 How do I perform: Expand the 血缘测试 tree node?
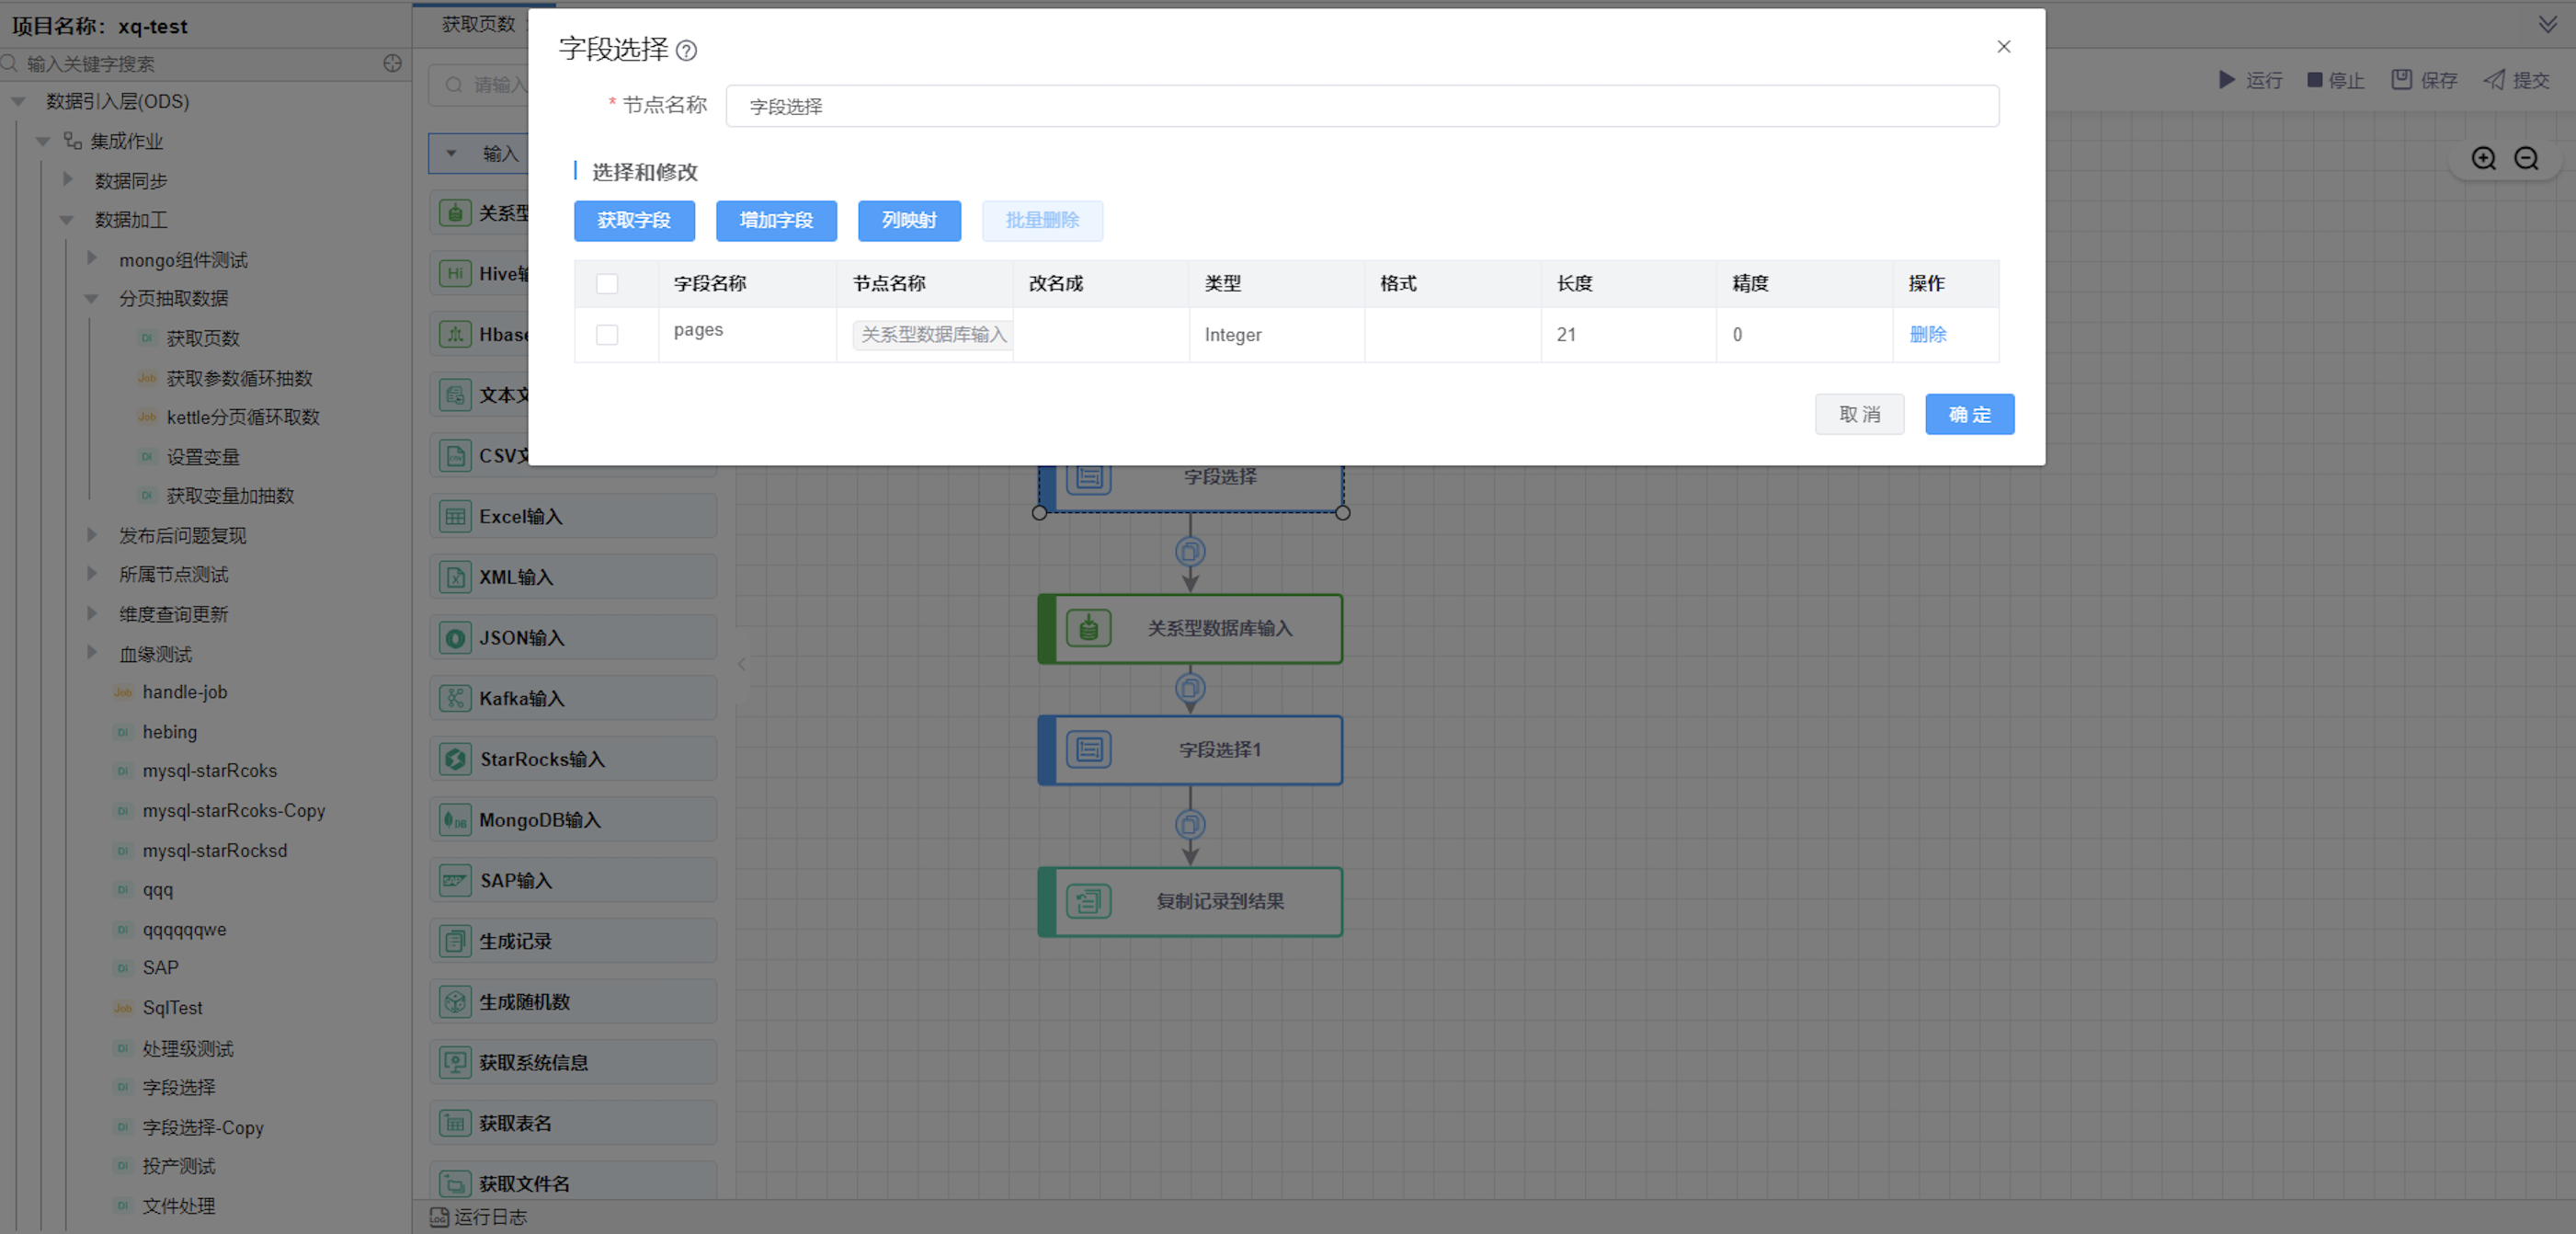click(x=92, y=653)
